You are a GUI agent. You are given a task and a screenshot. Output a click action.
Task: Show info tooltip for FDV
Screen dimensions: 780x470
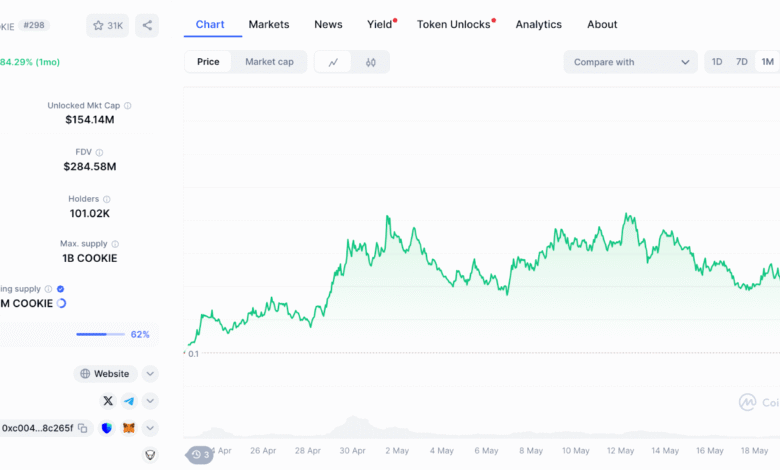pyautogui.click(x=99, y=152)
